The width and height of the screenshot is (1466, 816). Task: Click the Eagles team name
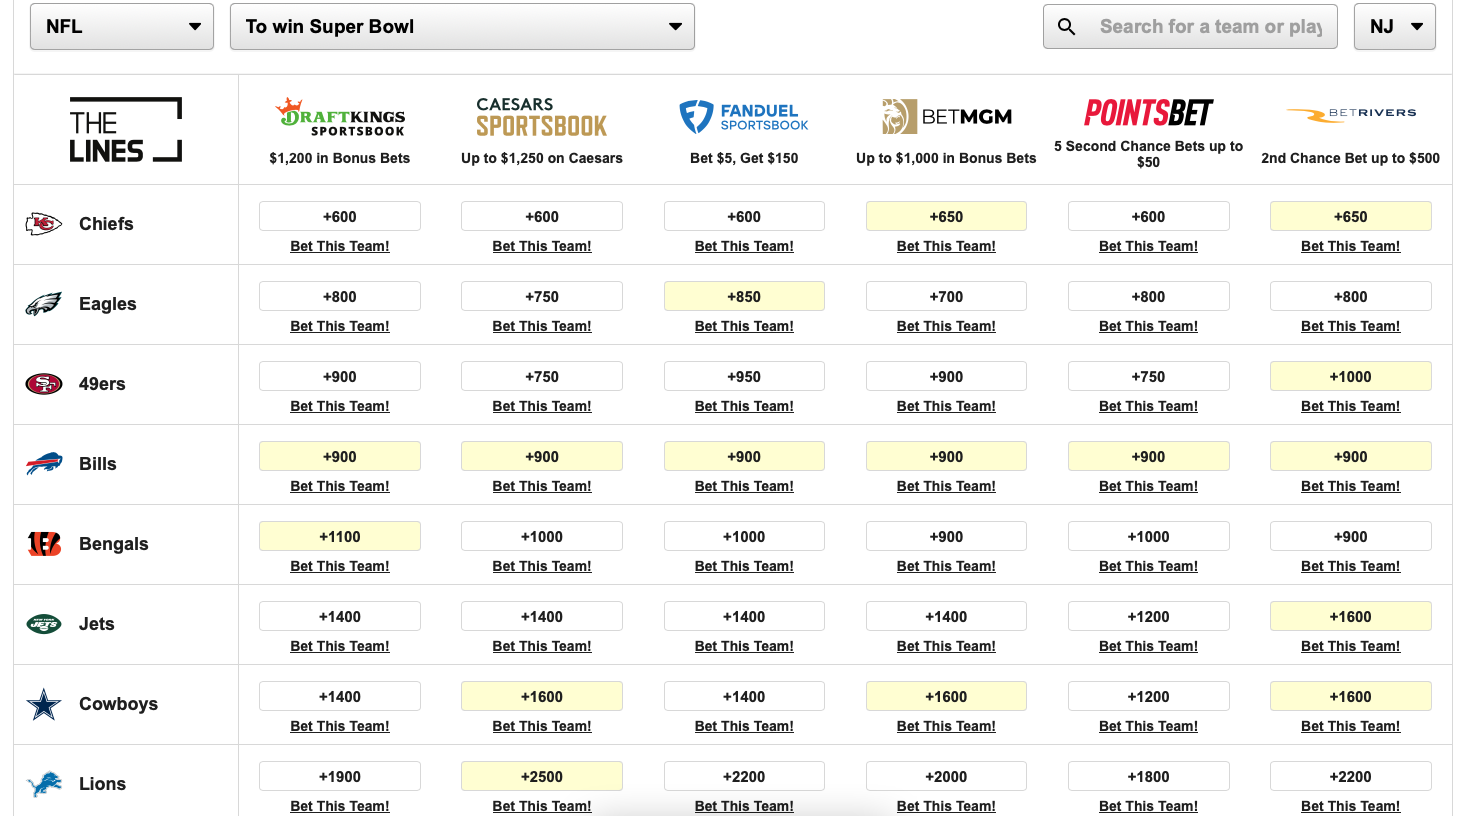[x=108, y=304]
